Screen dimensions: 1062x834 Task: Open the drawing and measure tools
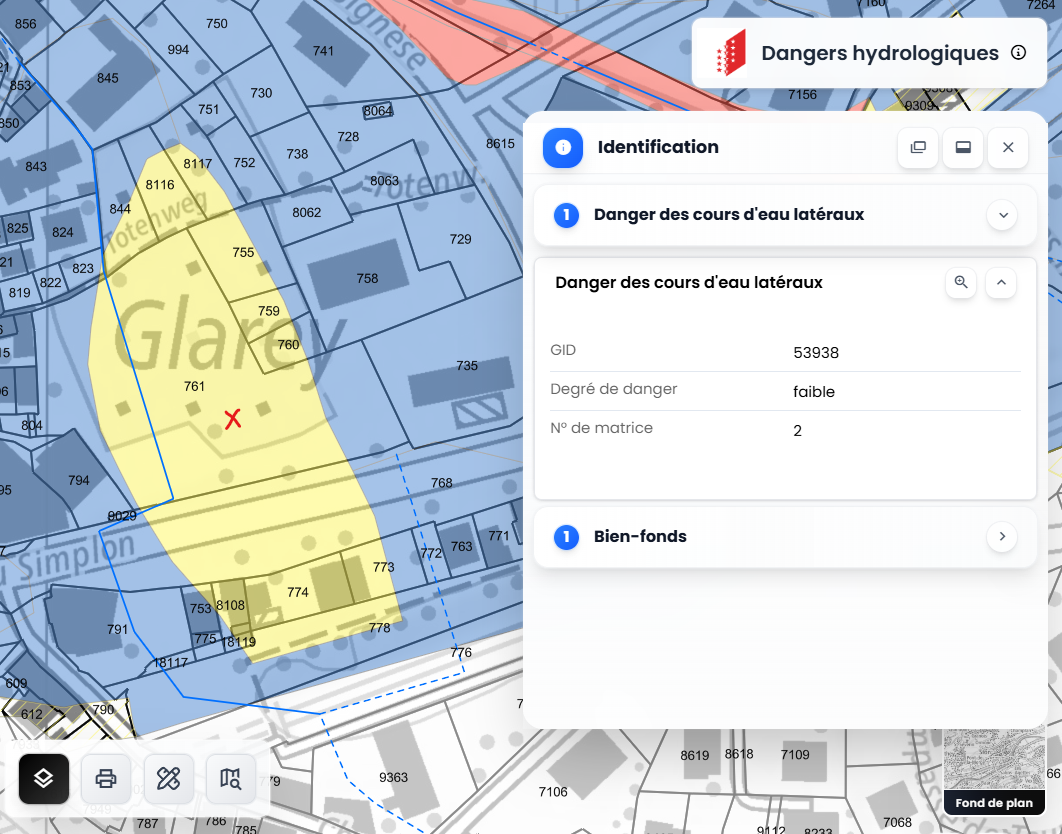pos(169,778)
